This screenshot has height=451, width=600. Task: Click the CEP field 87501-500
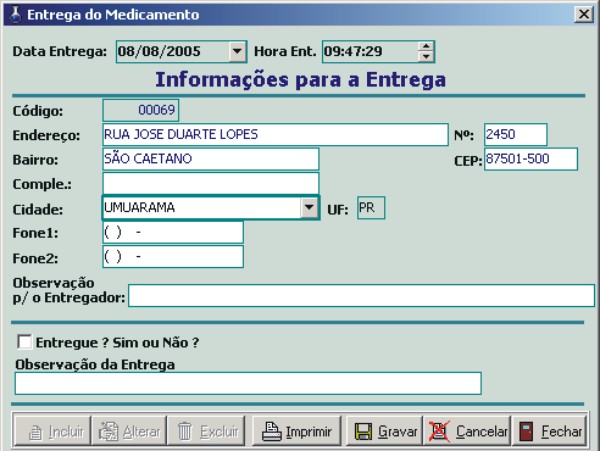531,159
